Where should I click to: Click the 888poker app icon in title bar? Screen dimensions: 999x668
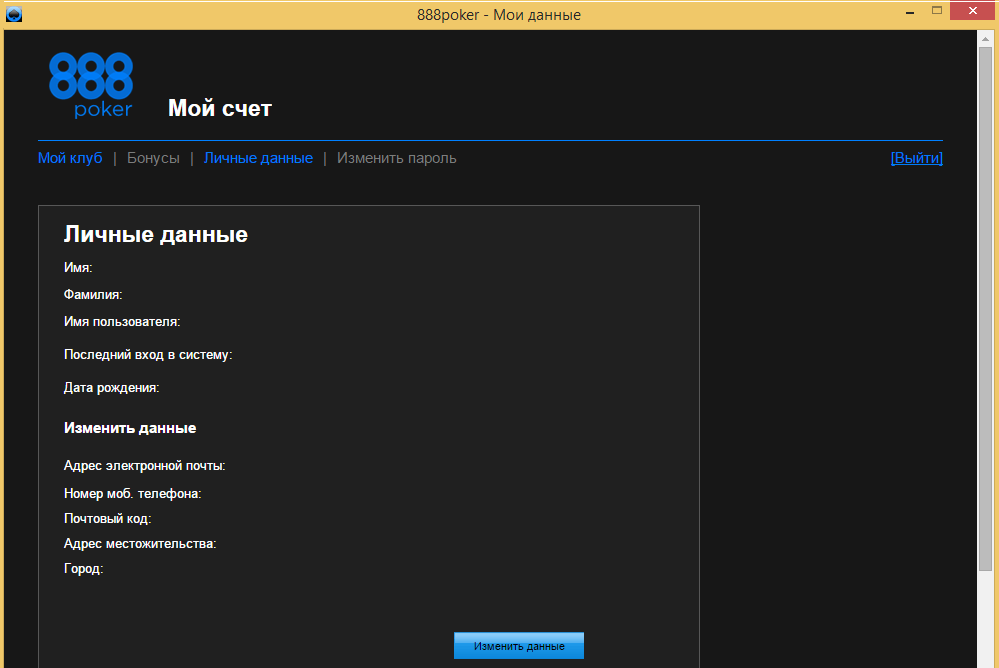click(14, 14)
